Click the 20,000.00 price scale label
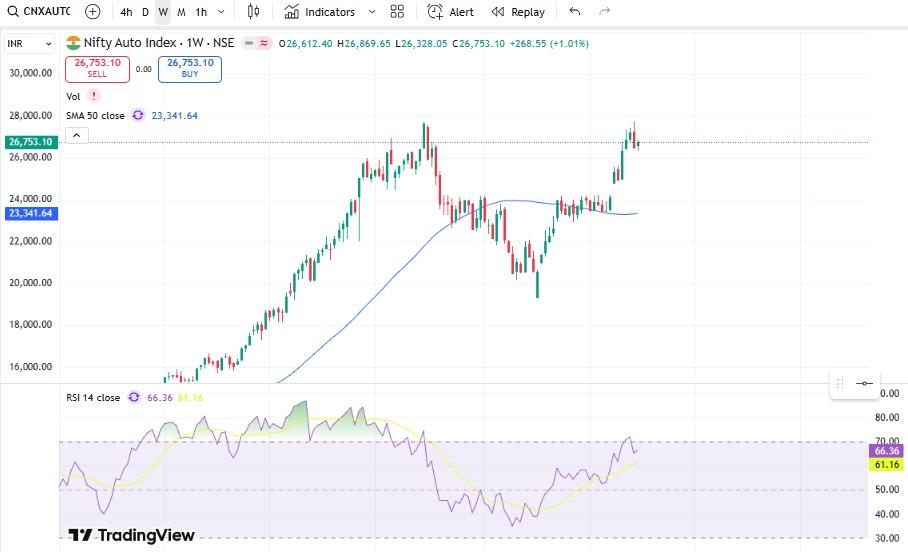Viewport: 908px width, 552px height. (x=31, y=283)
